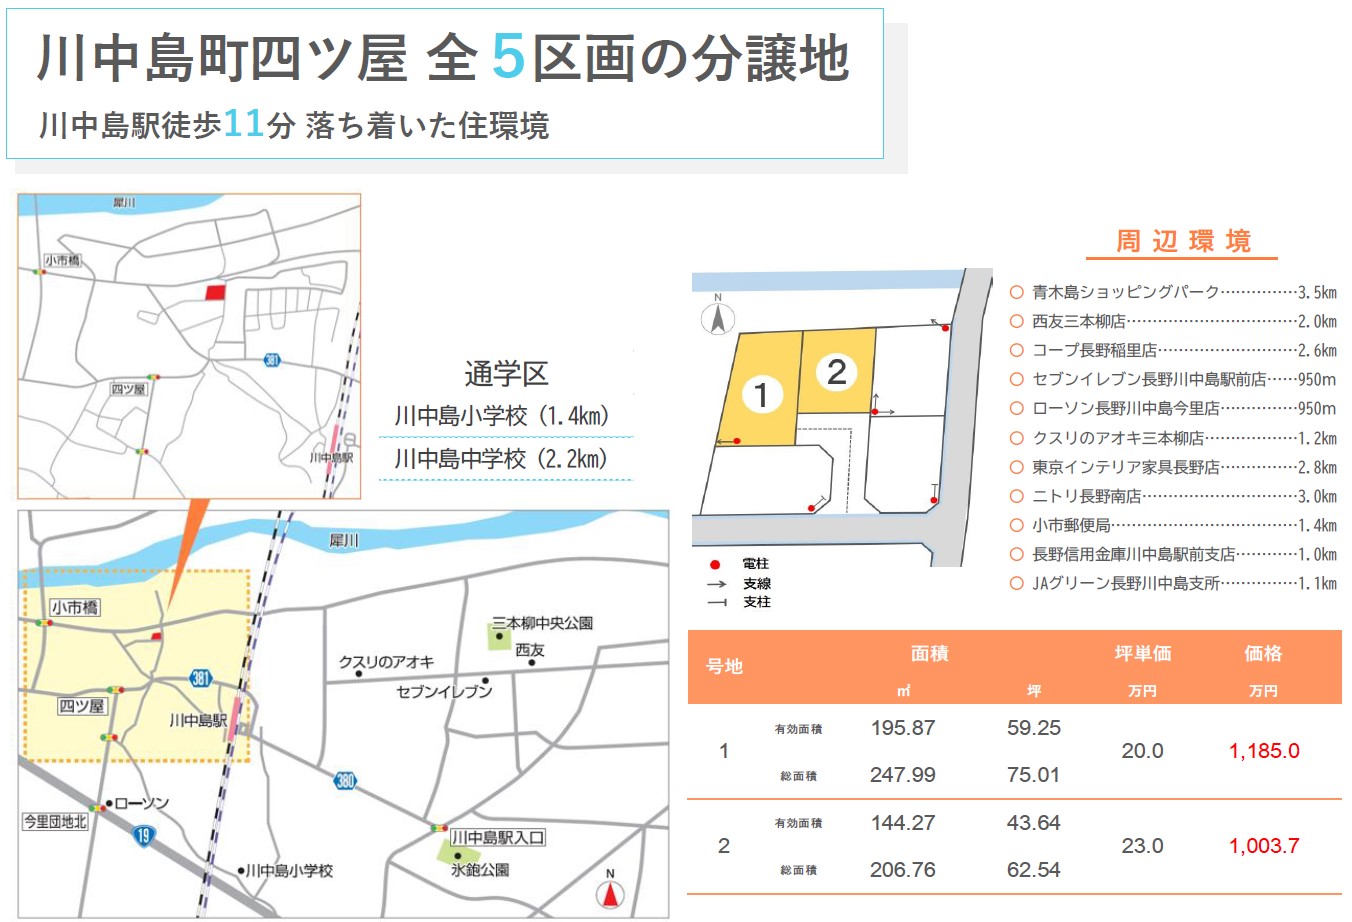The width and height of the screenshot is (1352, 922).
Task: Click tsubo value 59.25
Action: tap(1034, 728)
